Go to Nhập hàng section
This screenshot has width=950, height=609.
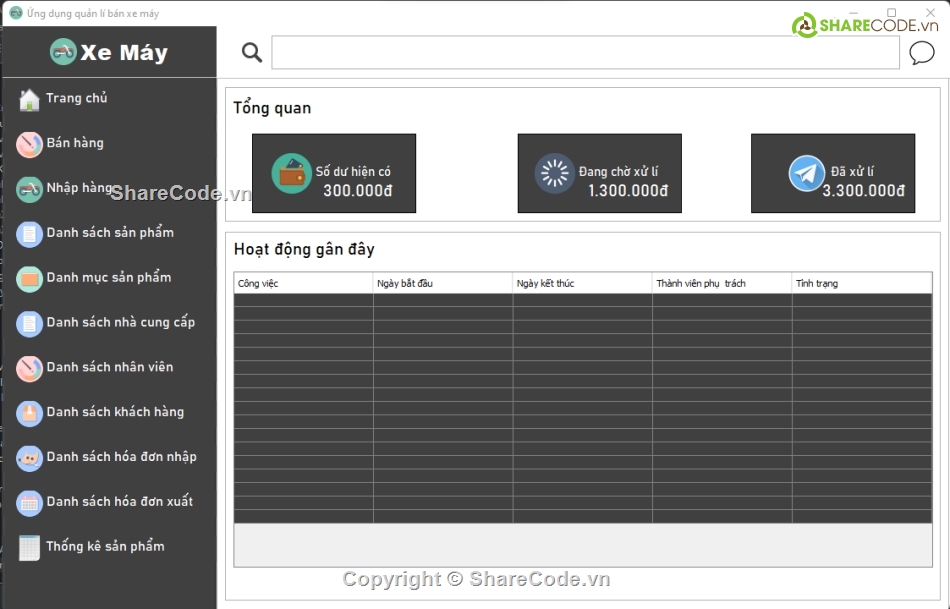pyautogui.click(x=80, y=188)
